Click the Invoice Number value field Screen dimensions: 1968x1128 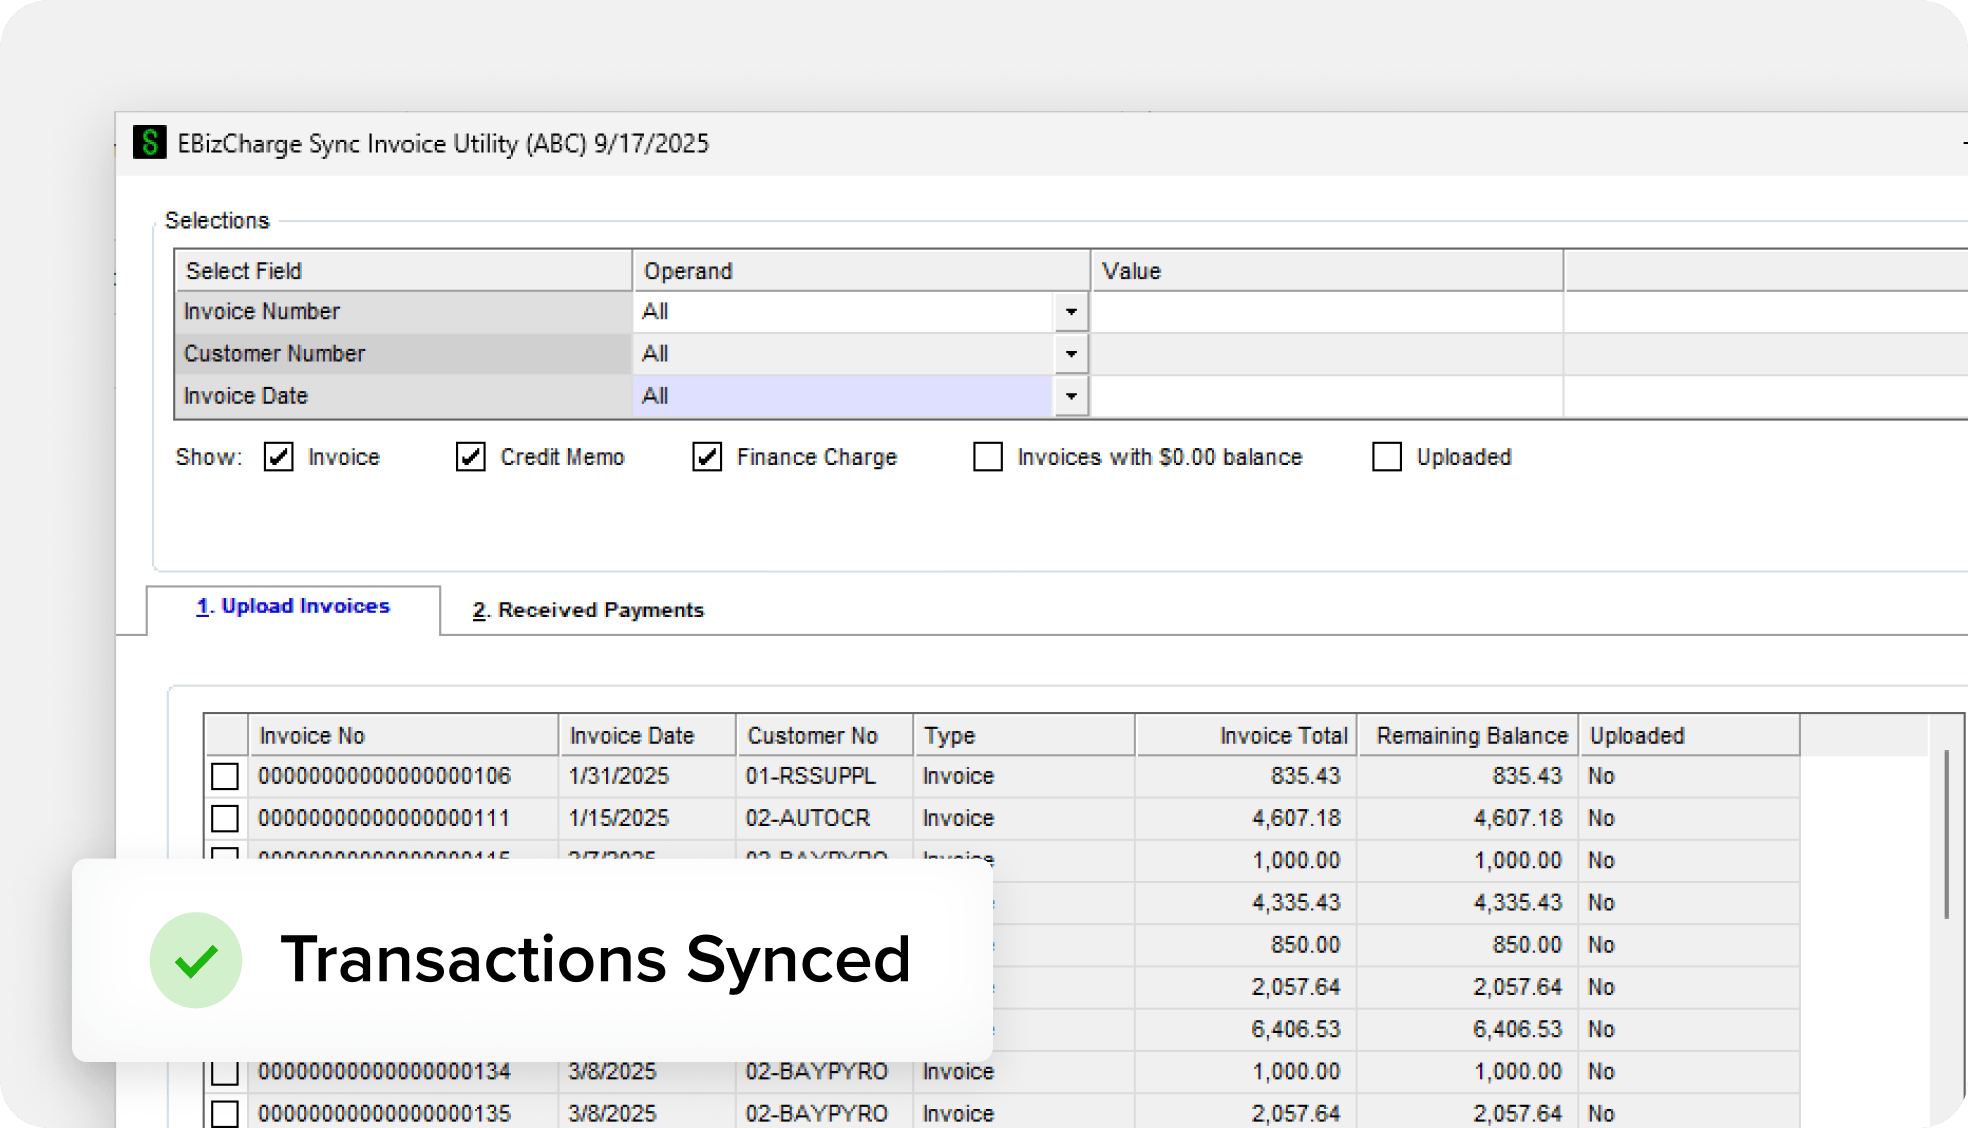click(1326, 312)
